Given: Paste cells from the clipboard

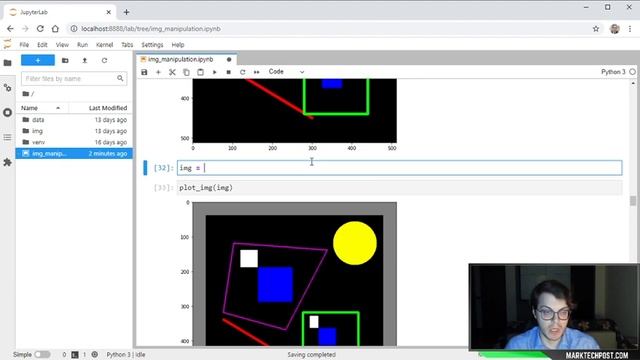Looking at the screenshot, I should tap(200, 72).
